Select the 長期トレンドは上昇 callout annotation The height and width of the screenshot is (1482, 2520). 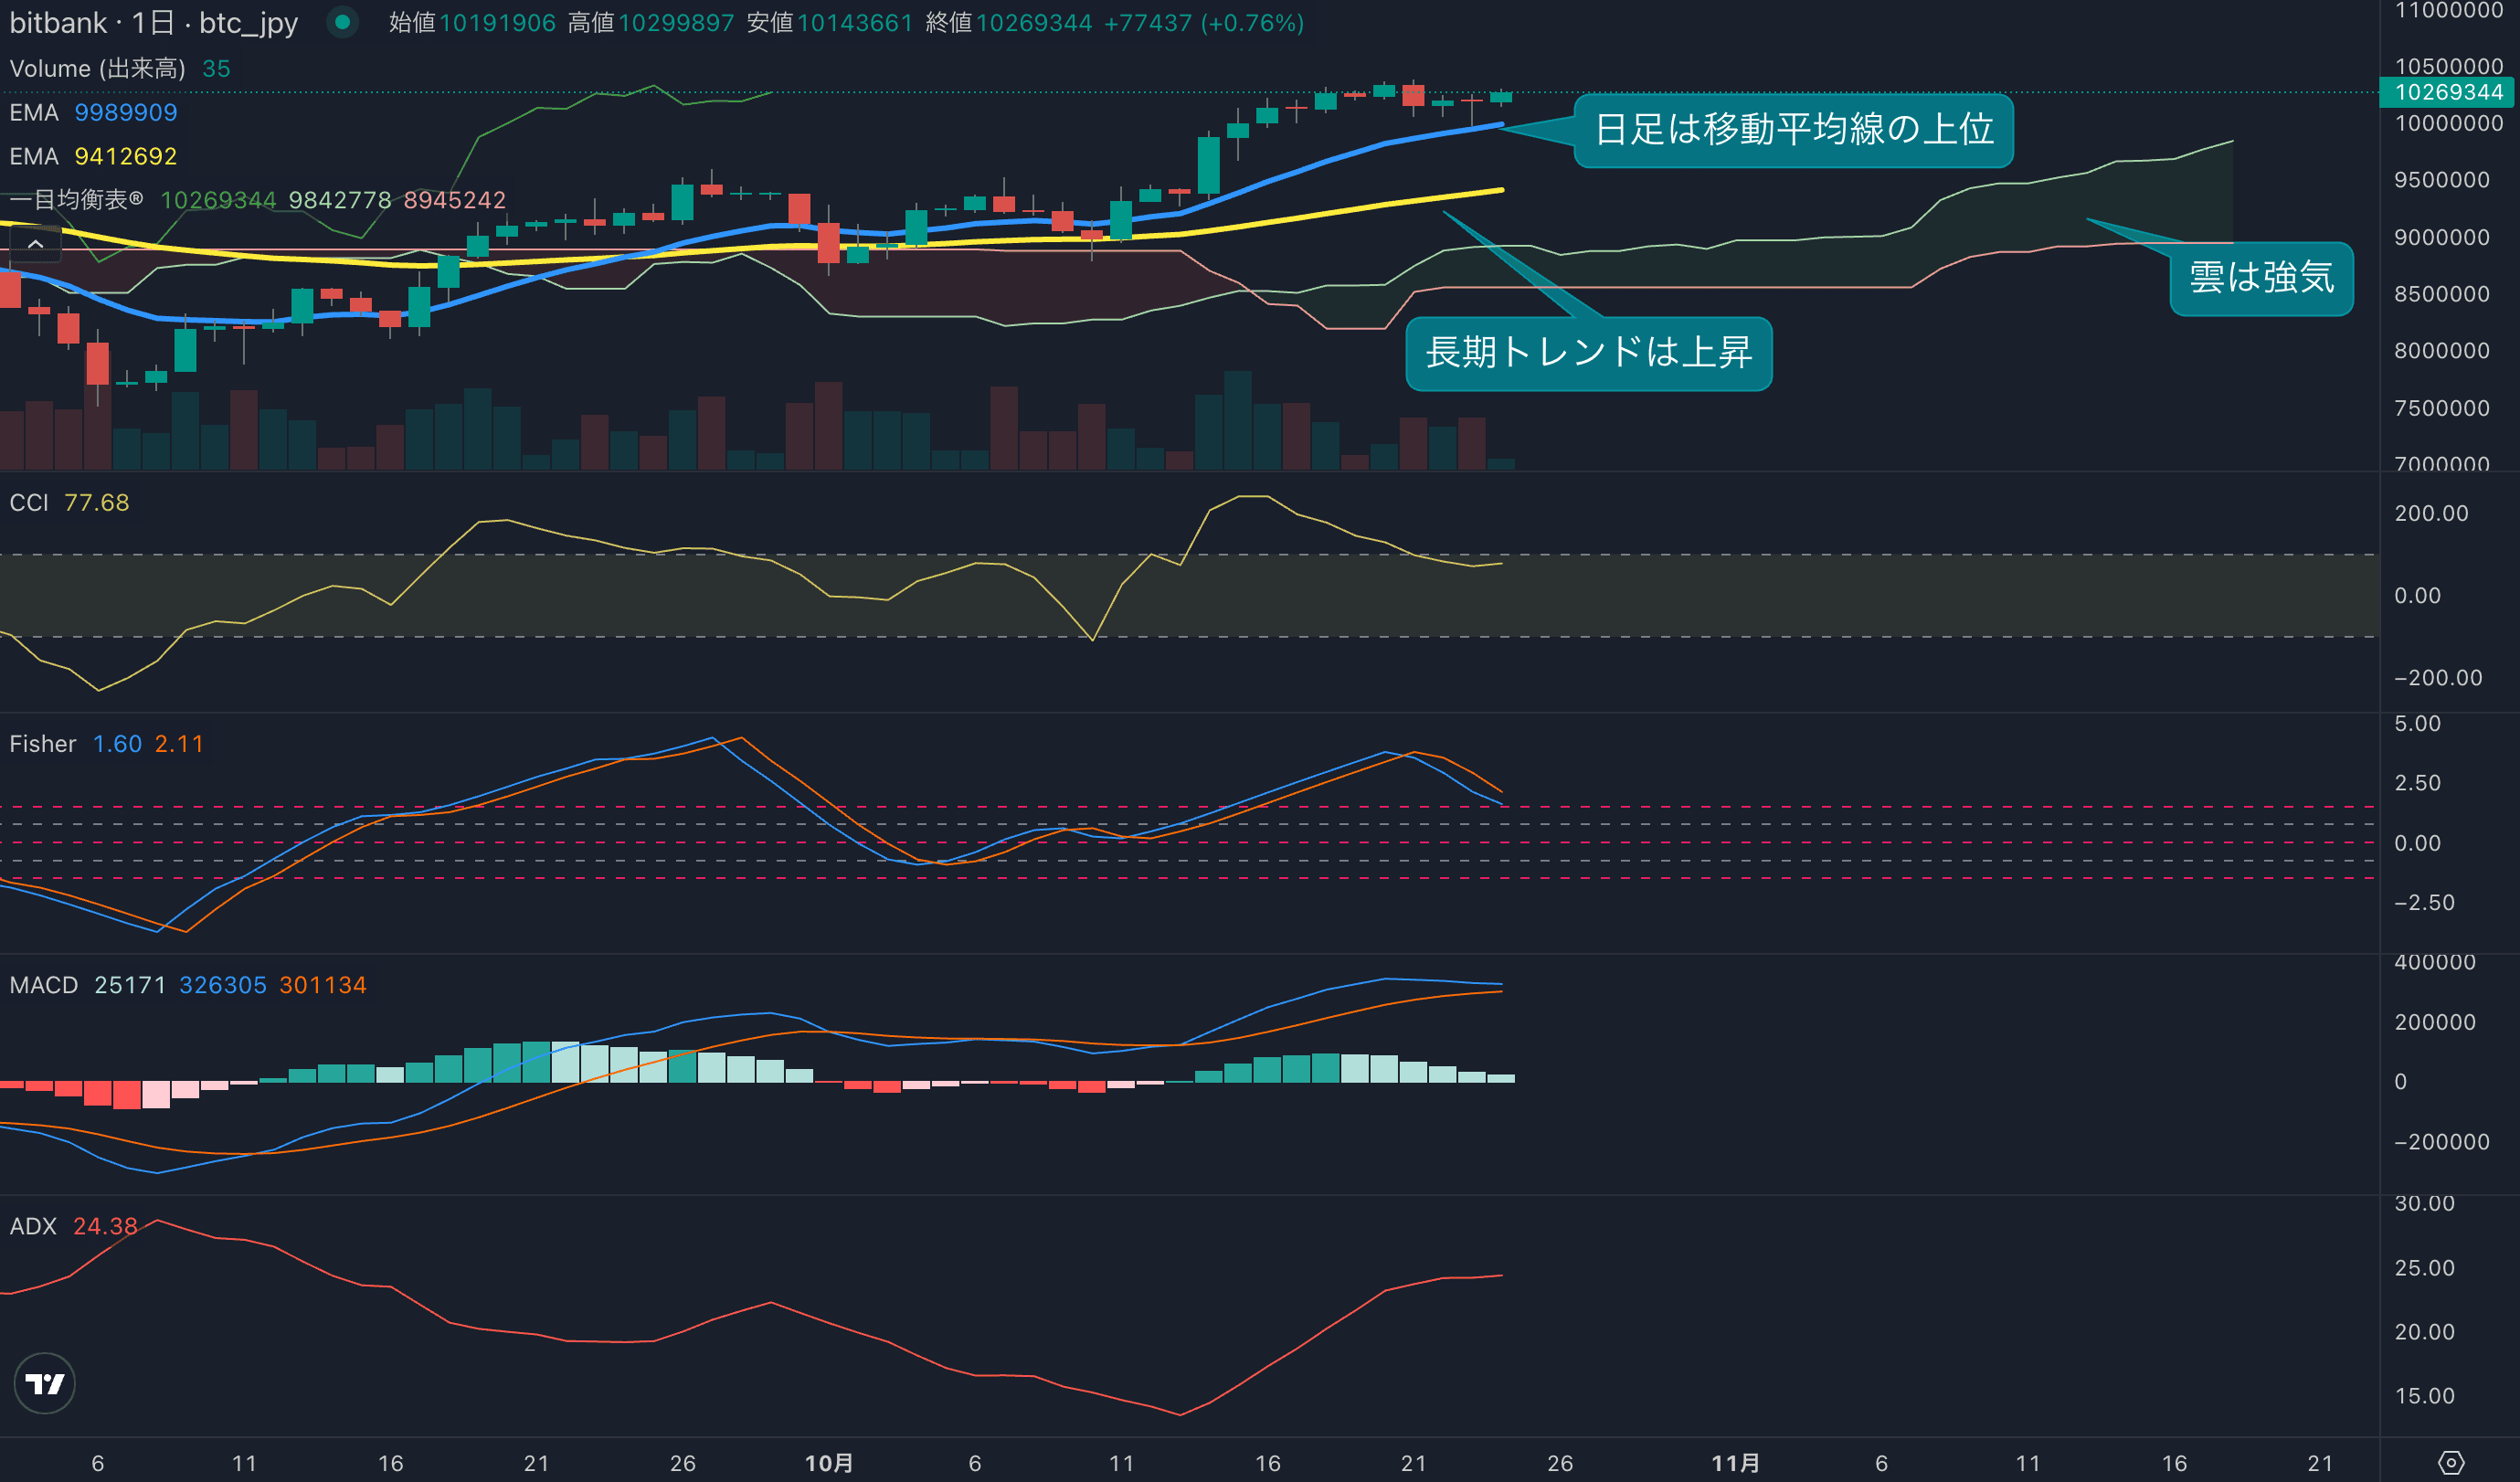point(1588,353)
